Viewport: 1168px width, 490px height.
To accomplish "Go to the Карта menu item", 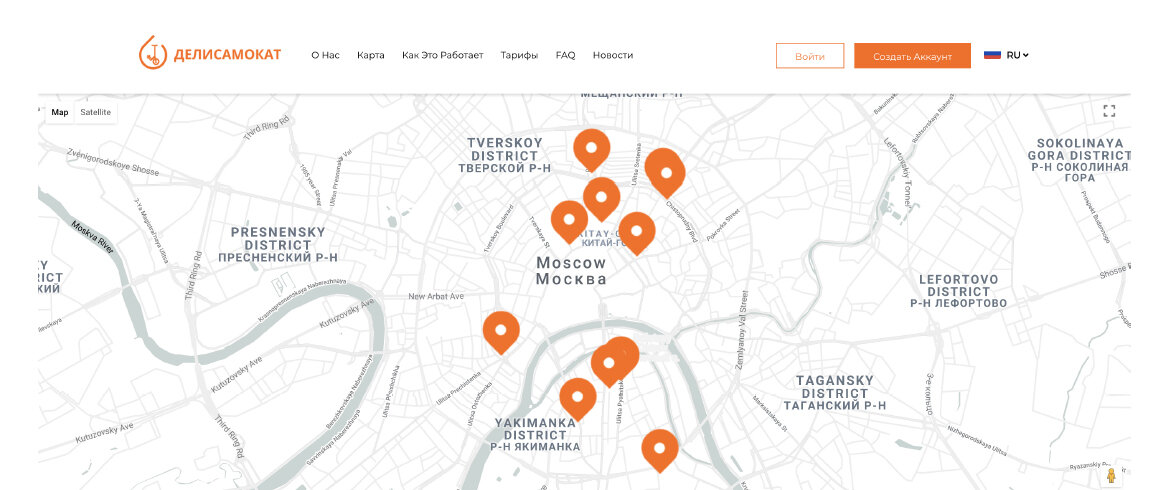I will pyautogui.click(x=370, y=55).
